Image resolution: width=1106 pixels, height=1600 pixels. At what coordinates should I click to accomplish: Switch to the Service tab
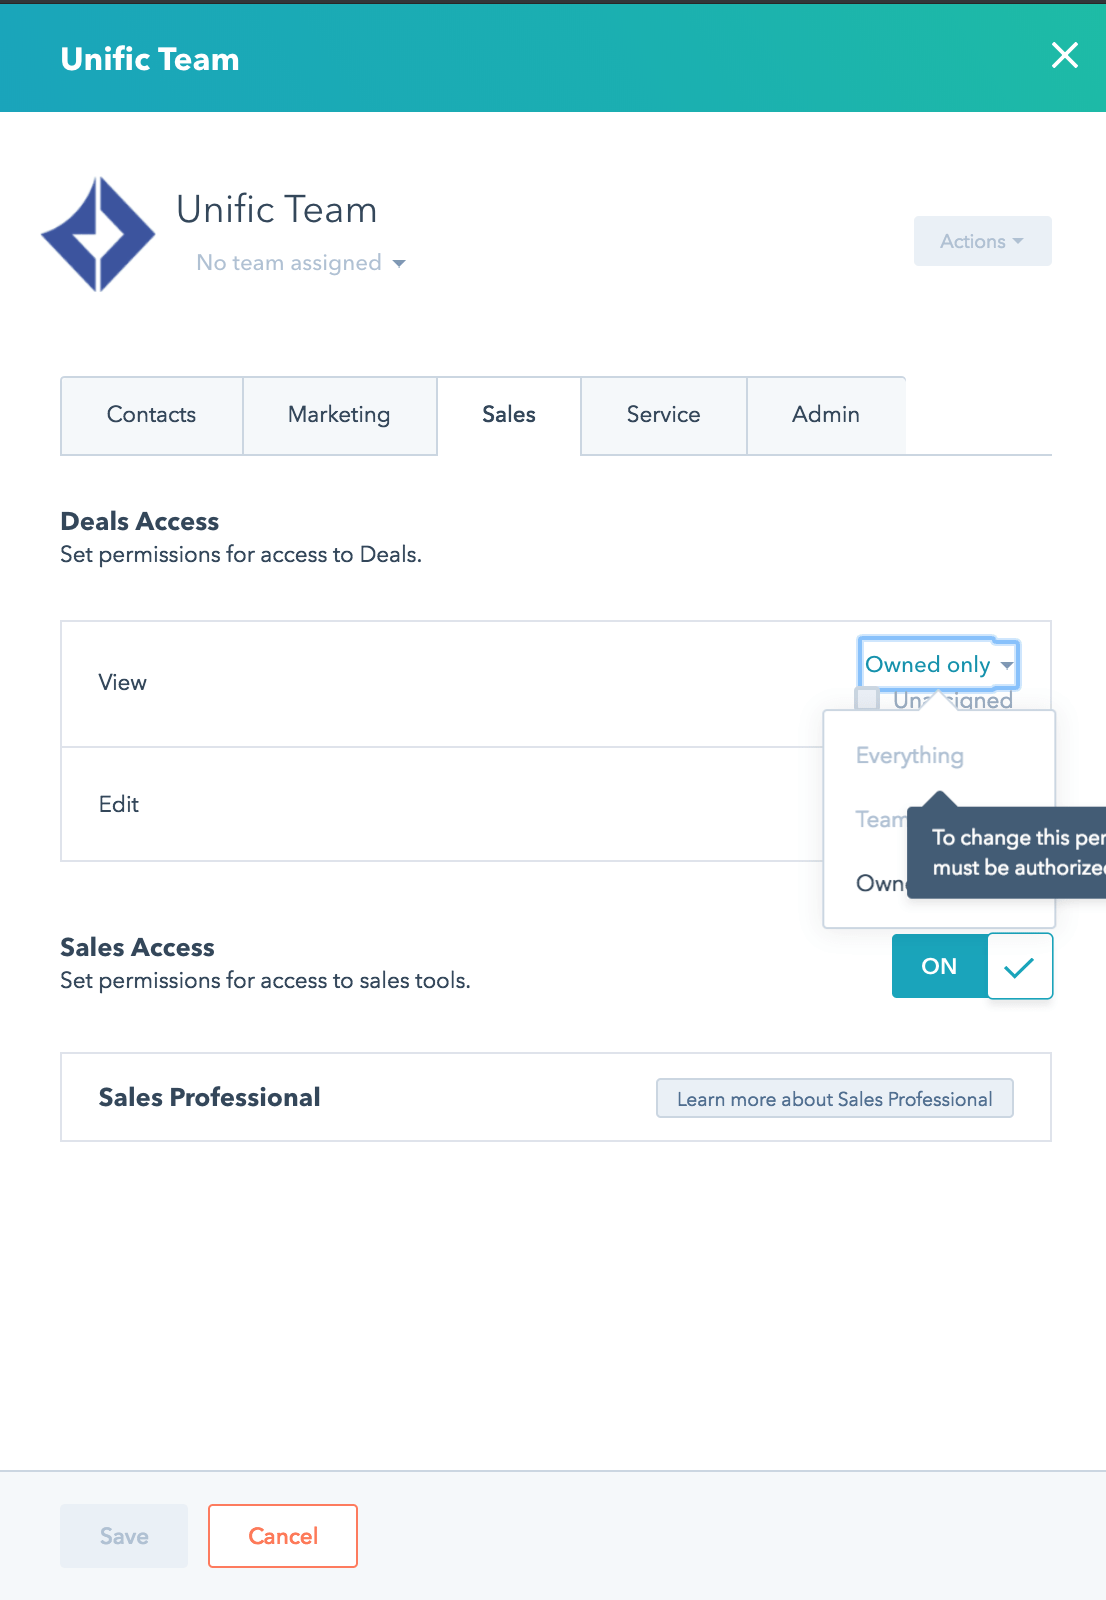tap(663, 415)
